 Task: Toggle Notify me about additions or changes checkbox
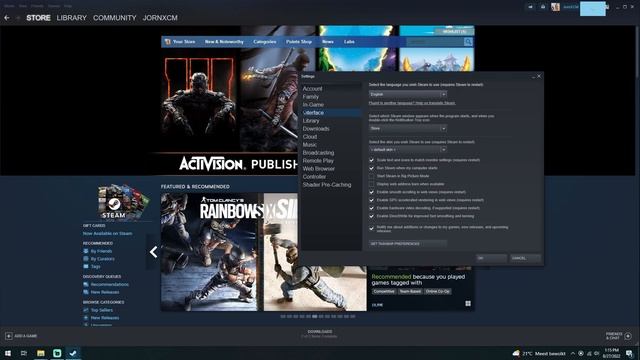tap(371, 229)
